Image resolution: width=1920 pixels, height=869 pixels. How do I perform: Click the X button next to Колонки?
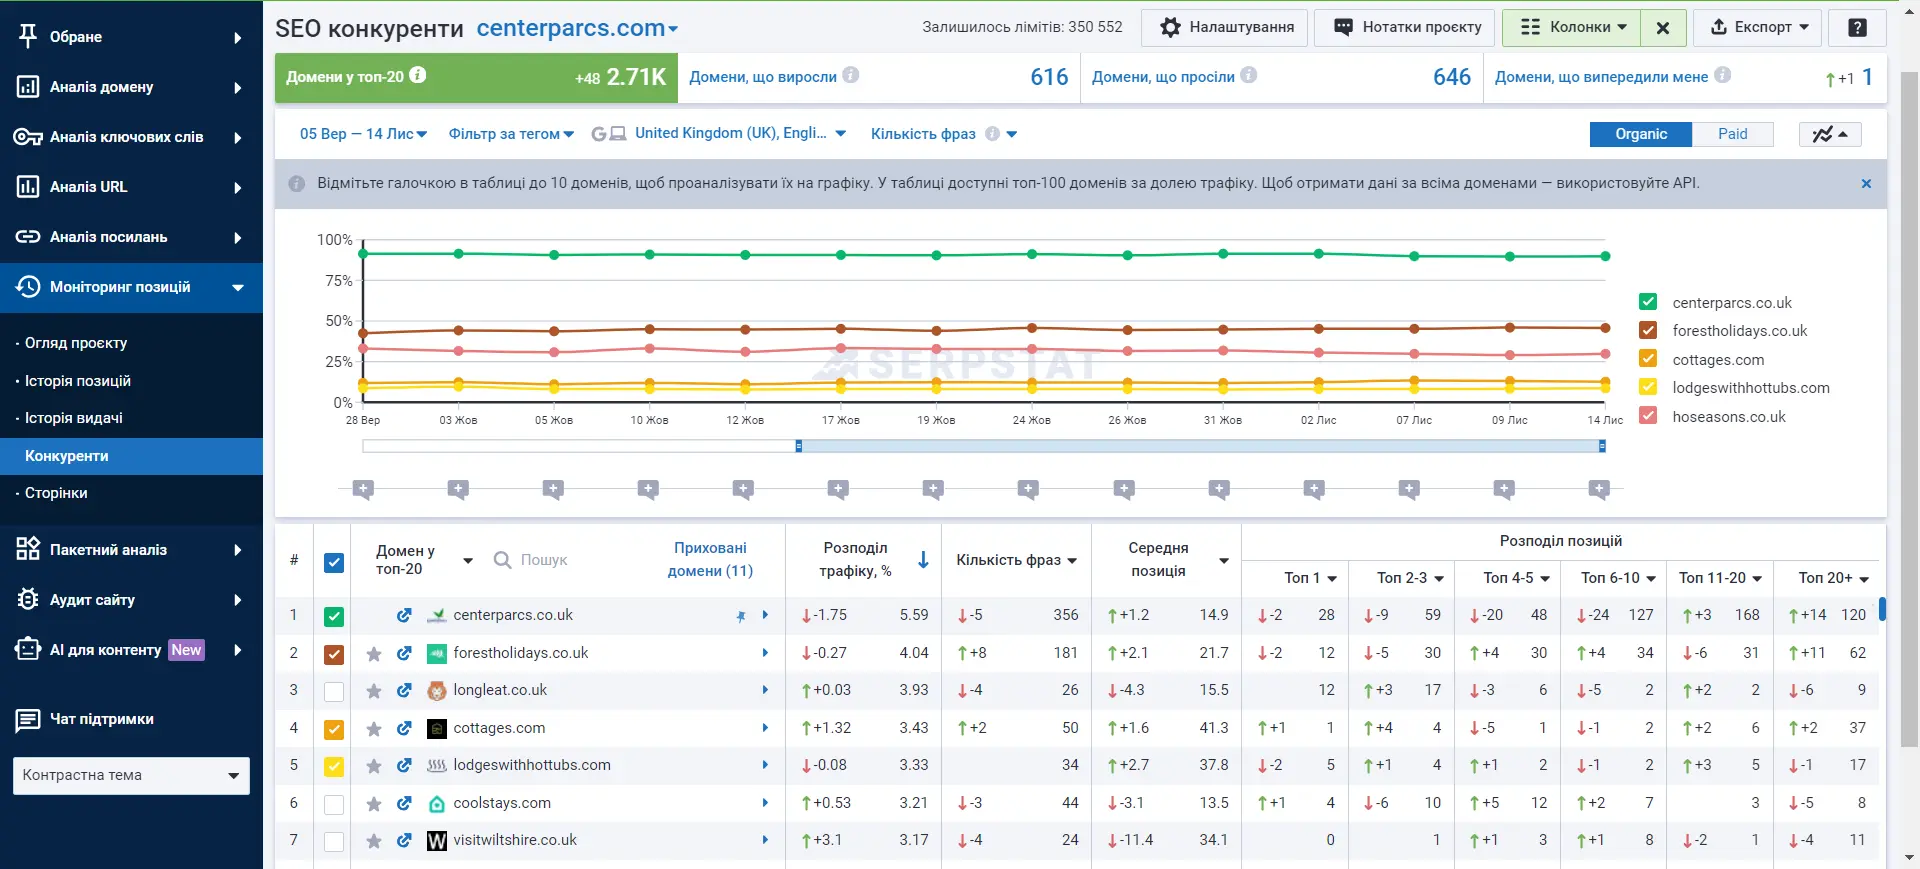1663,28
